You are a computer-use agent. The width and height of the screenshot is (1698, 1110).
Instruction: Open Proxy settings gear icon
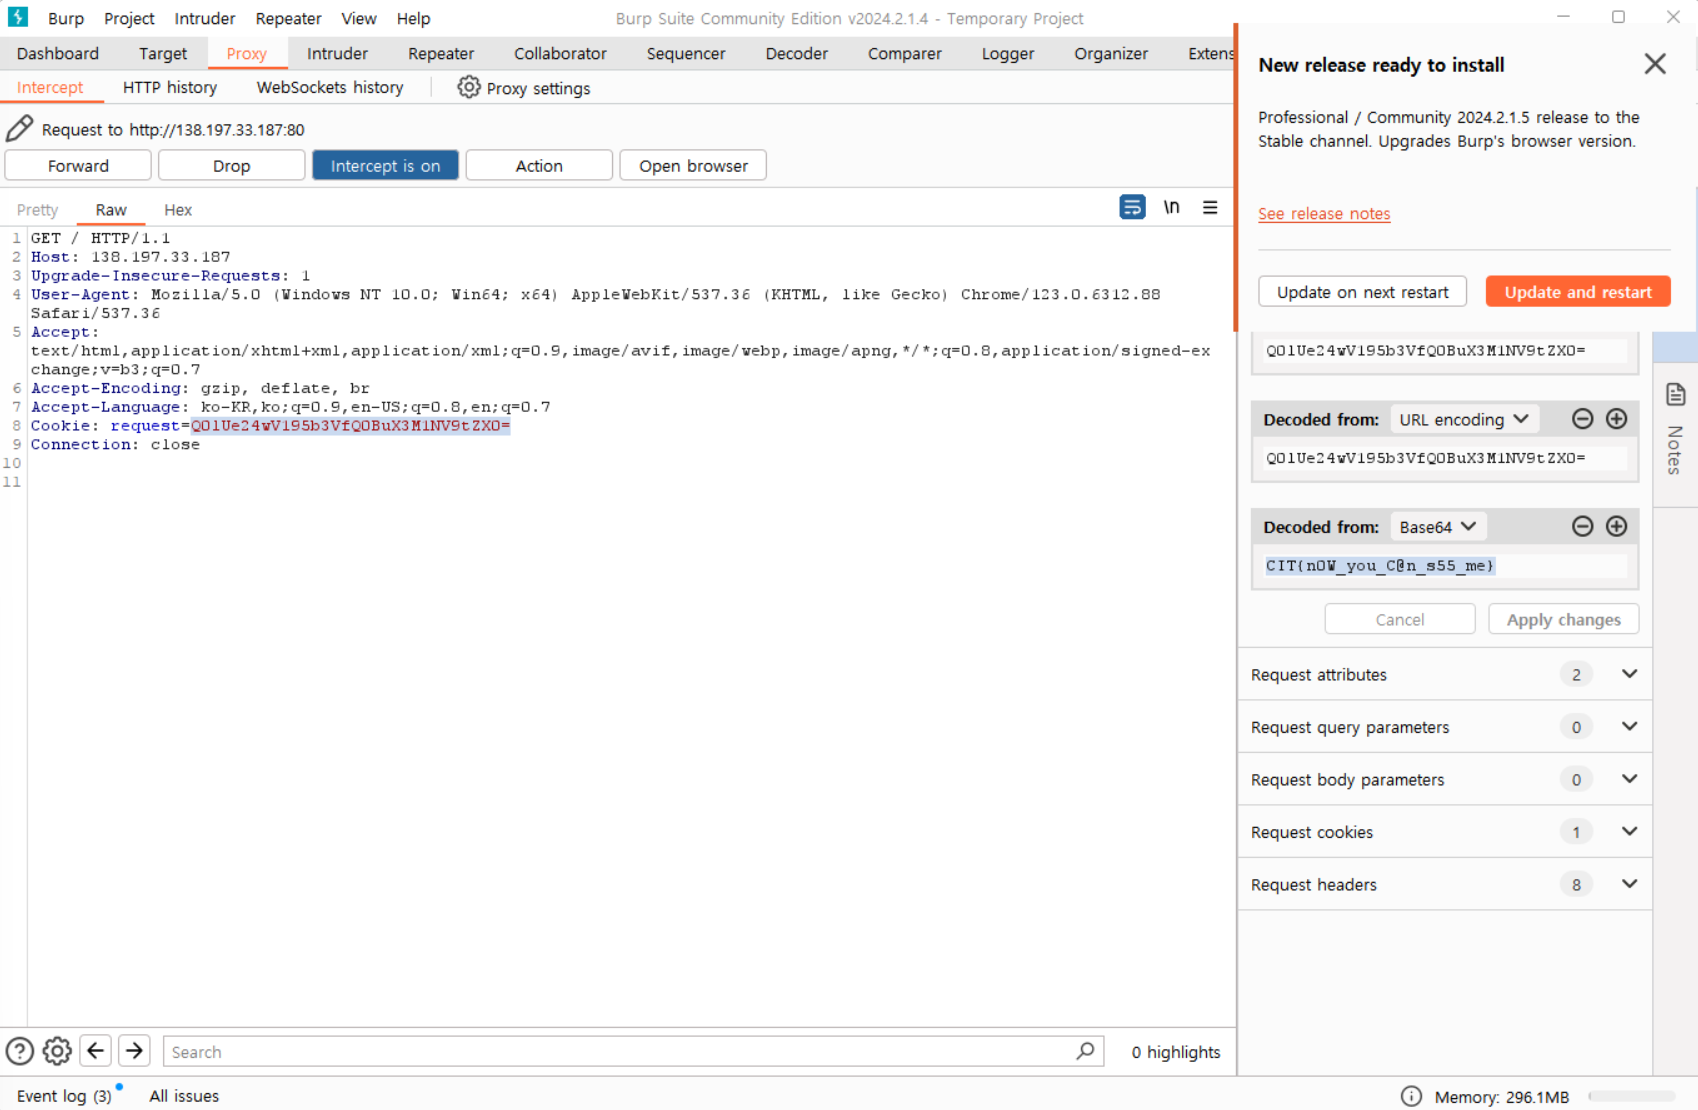click(x=468, y=87)
